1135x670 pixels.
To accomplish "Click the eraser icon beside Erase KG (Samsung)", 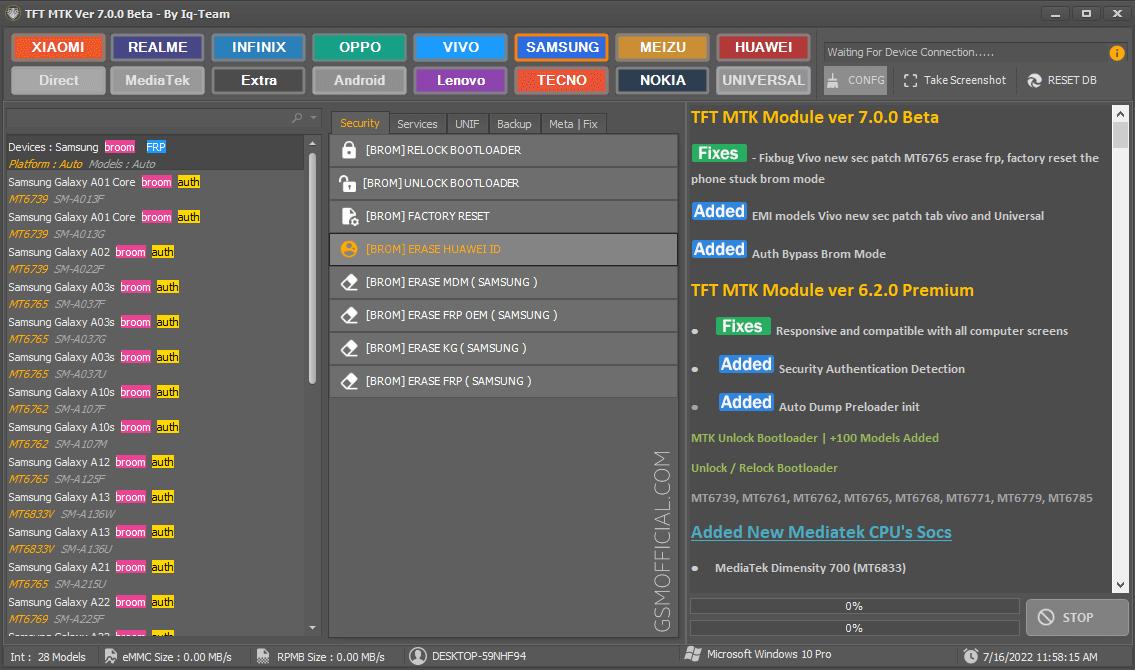I will [349, 348].
